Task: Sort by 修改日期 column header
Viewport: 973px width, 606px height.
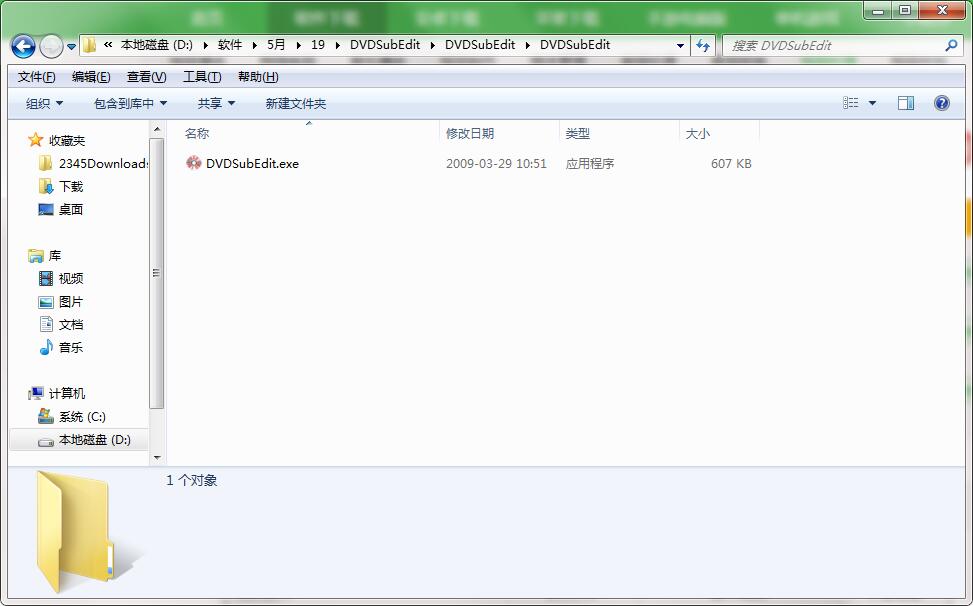Action: pyautogui.click(x=470, y=133)
